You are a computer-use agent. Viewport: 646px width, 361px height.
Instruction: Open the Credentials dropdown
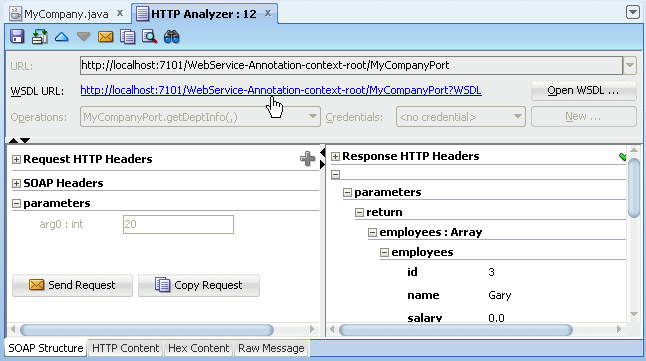(461, 117)
